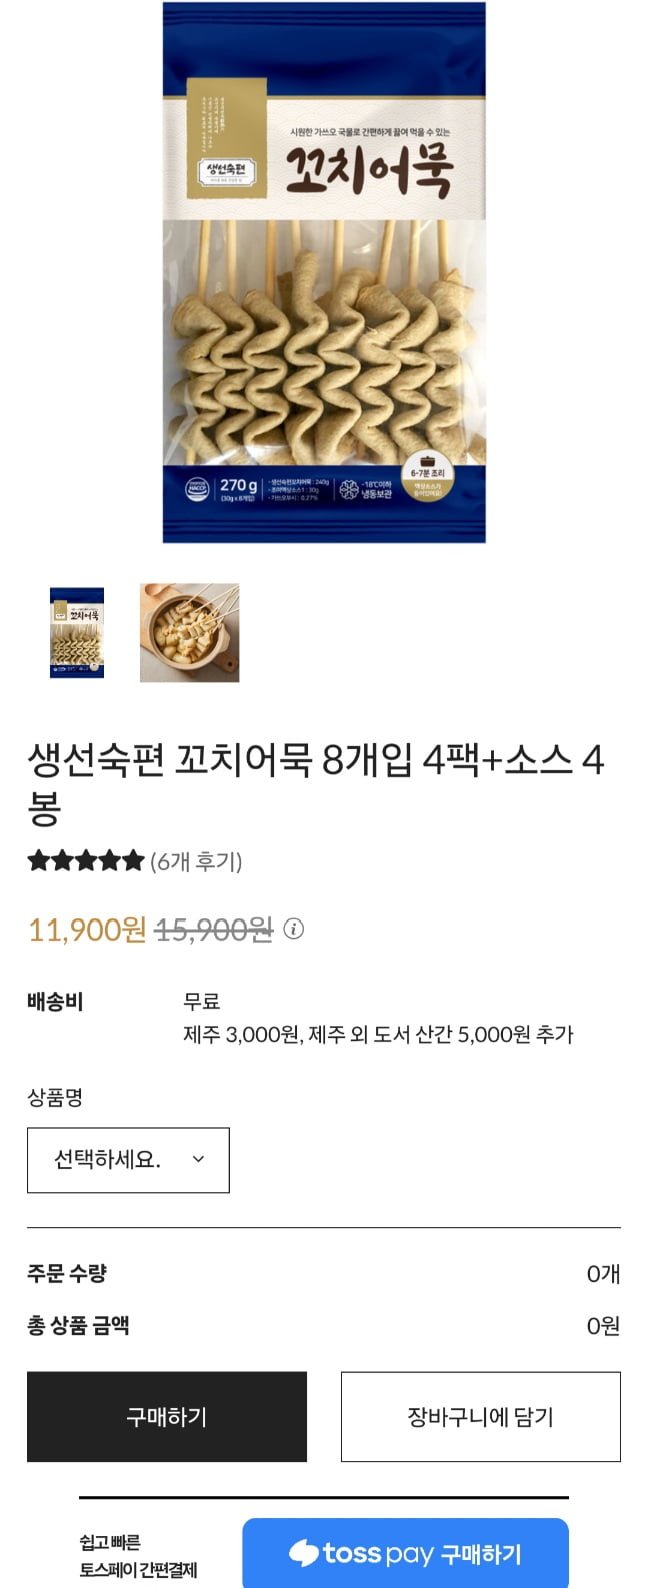The width and height of the screenshot is (648, 1588).
Task: Click the 쉽고 빠른 토스페이 간편결제 text
Action: (139, 1556)
